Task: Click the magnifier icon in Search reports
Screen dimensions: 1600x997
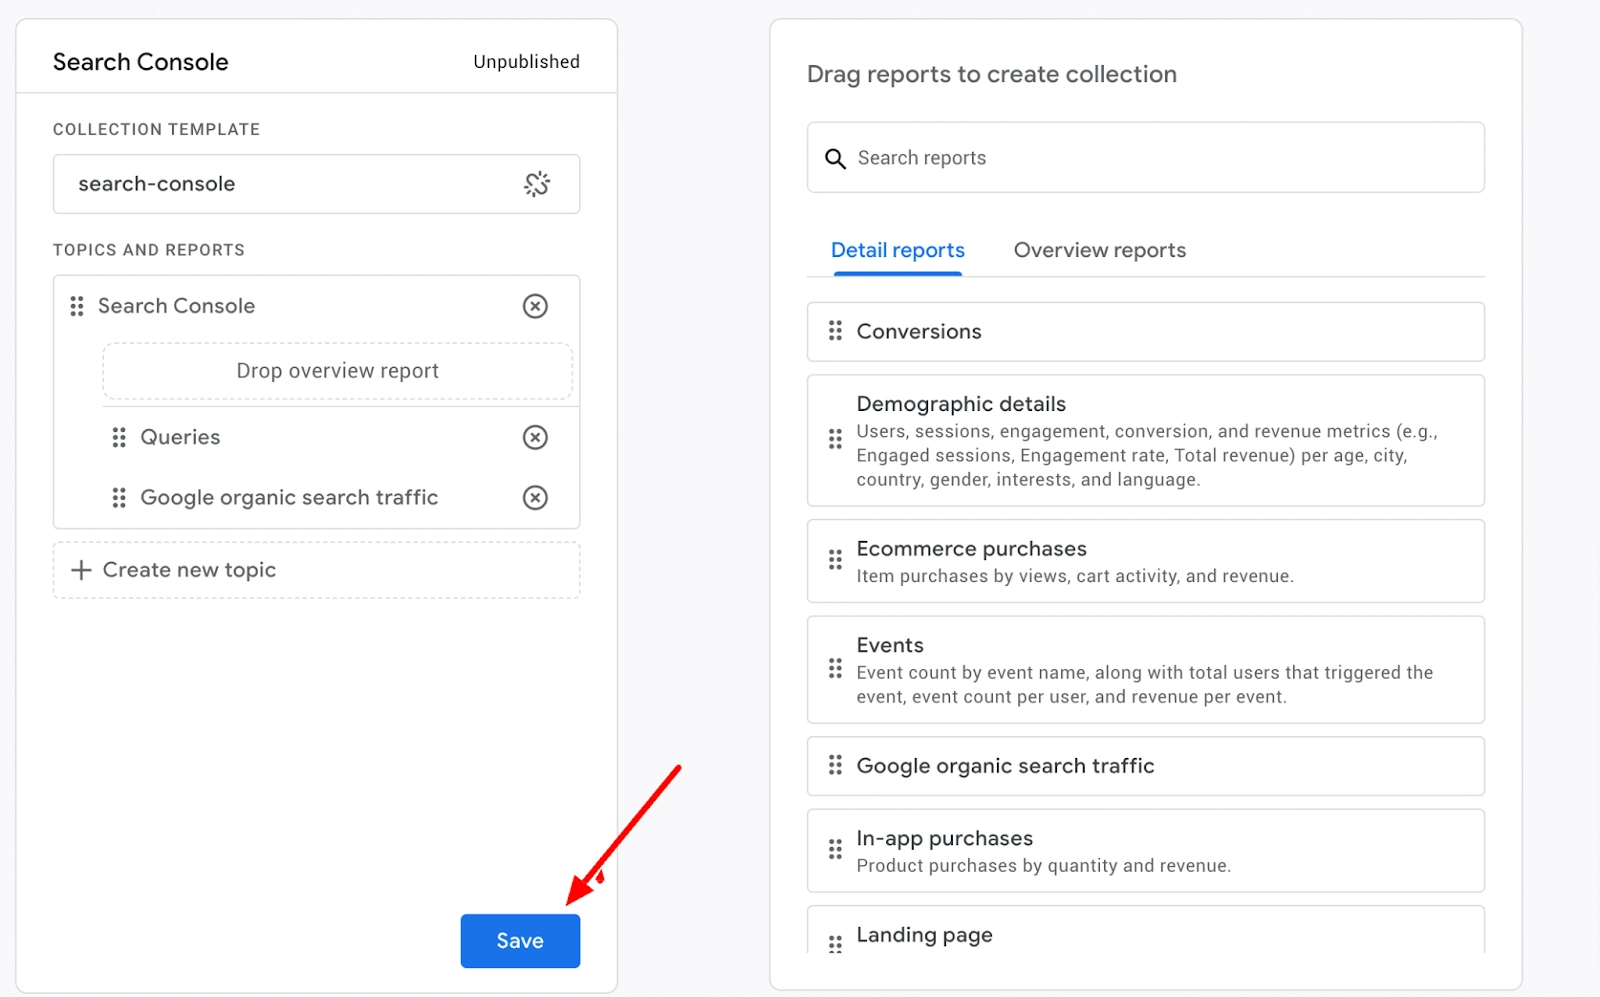Action: (835, 158)
